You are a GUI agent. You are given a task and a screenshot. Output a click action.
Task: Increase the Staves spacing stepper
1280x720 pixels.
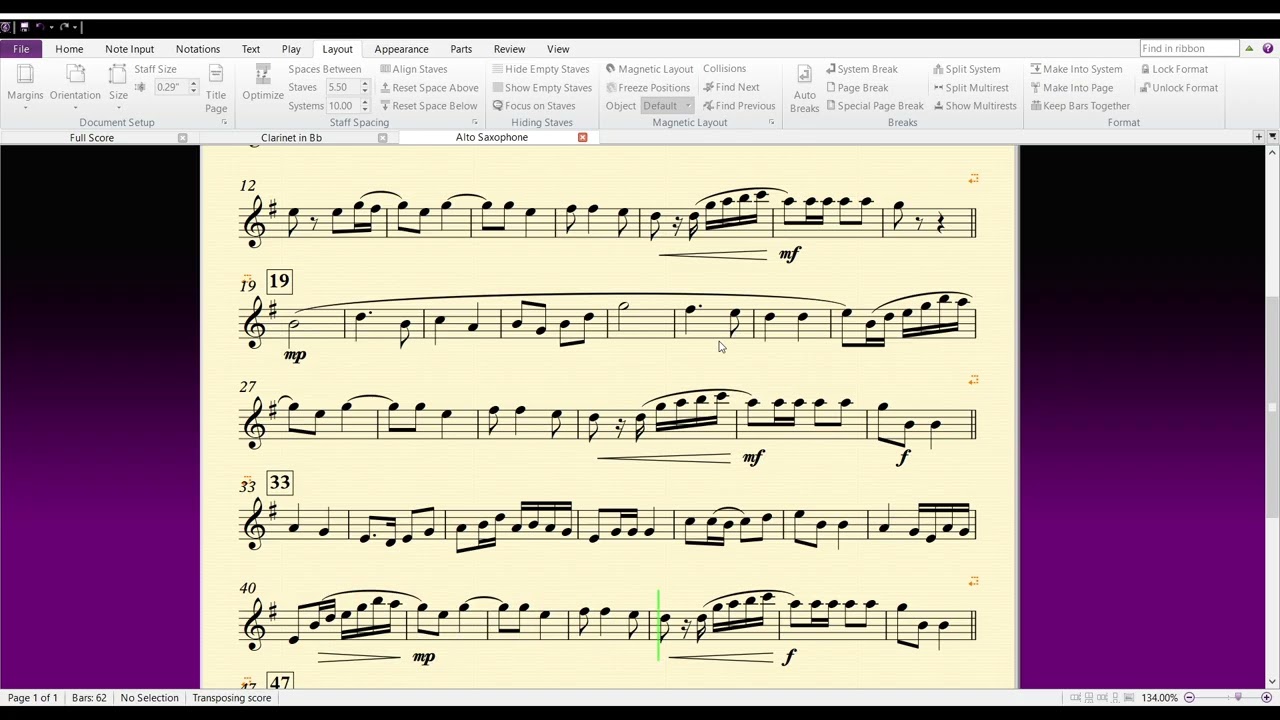click(364, 84)
